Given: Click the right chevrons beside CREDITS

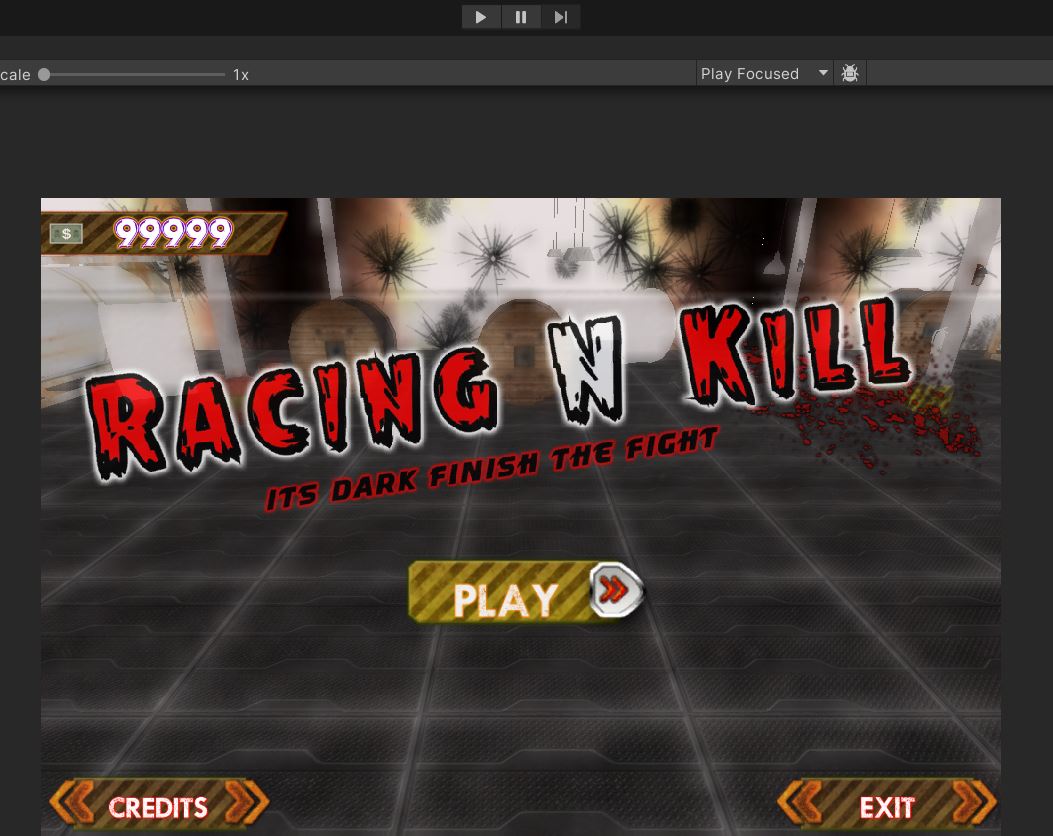Looking at the screenshot, I should 246,803.
